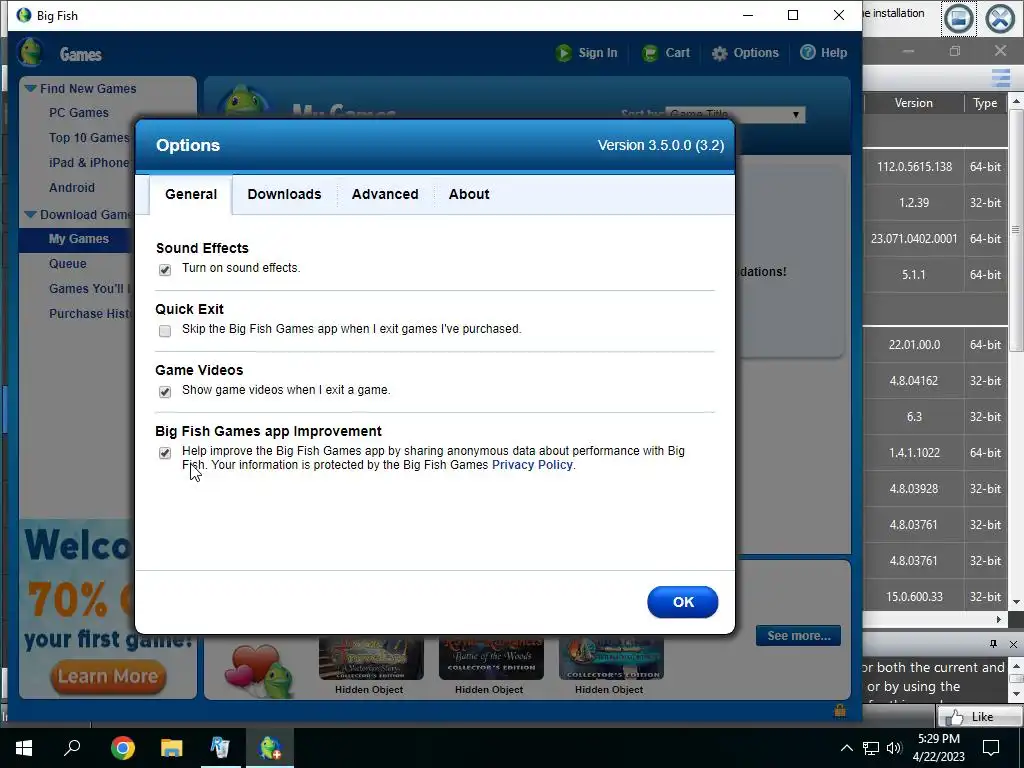Click the taskbar search magnifier
Image resolution: width=1024 pixels, height=768 pixels.
[72, 746]
